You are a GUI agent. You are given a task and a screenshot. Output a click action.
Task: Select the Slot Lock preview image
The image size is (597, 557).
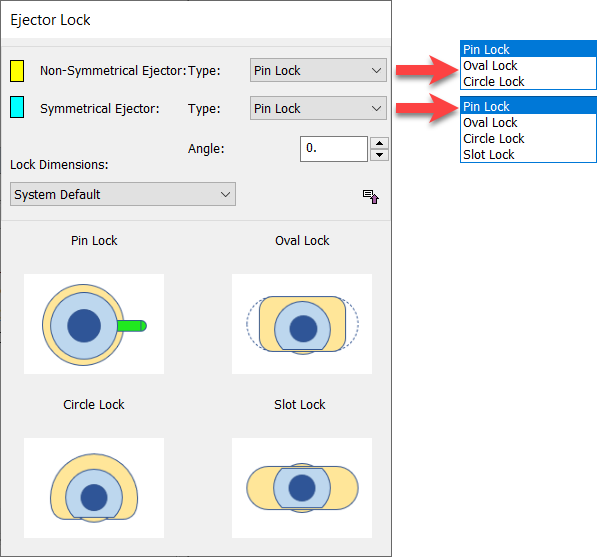pos(302,488)
